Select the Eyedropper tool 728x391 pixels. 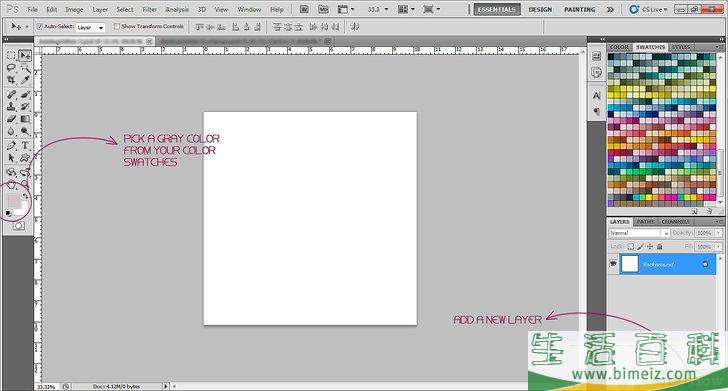pyautogui.click(x=25, y=80)
